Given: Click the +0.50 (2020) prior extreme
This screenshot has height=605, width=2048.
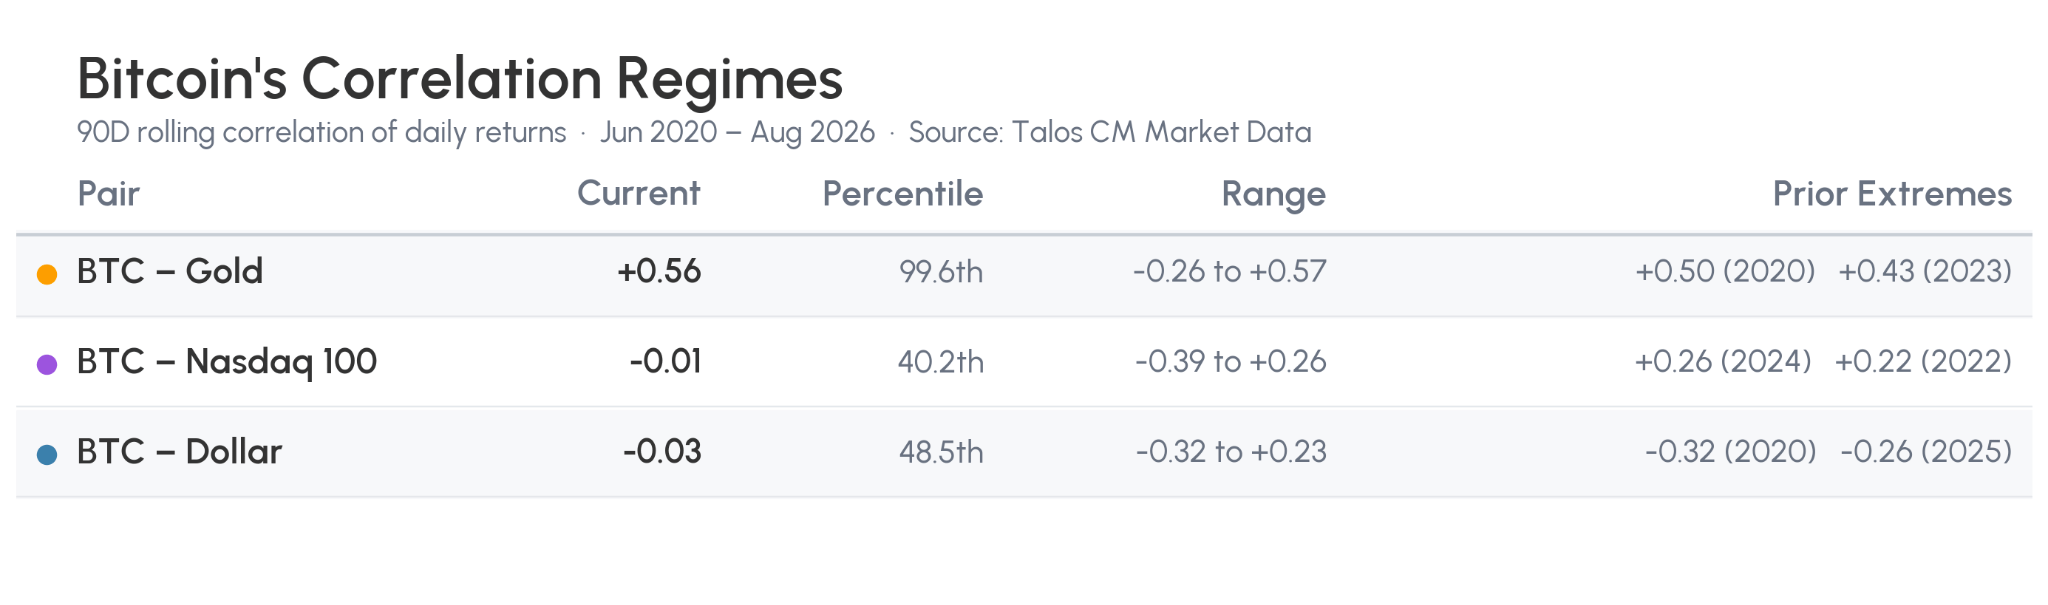Looking at the screenshot, I should (1725, 271).
